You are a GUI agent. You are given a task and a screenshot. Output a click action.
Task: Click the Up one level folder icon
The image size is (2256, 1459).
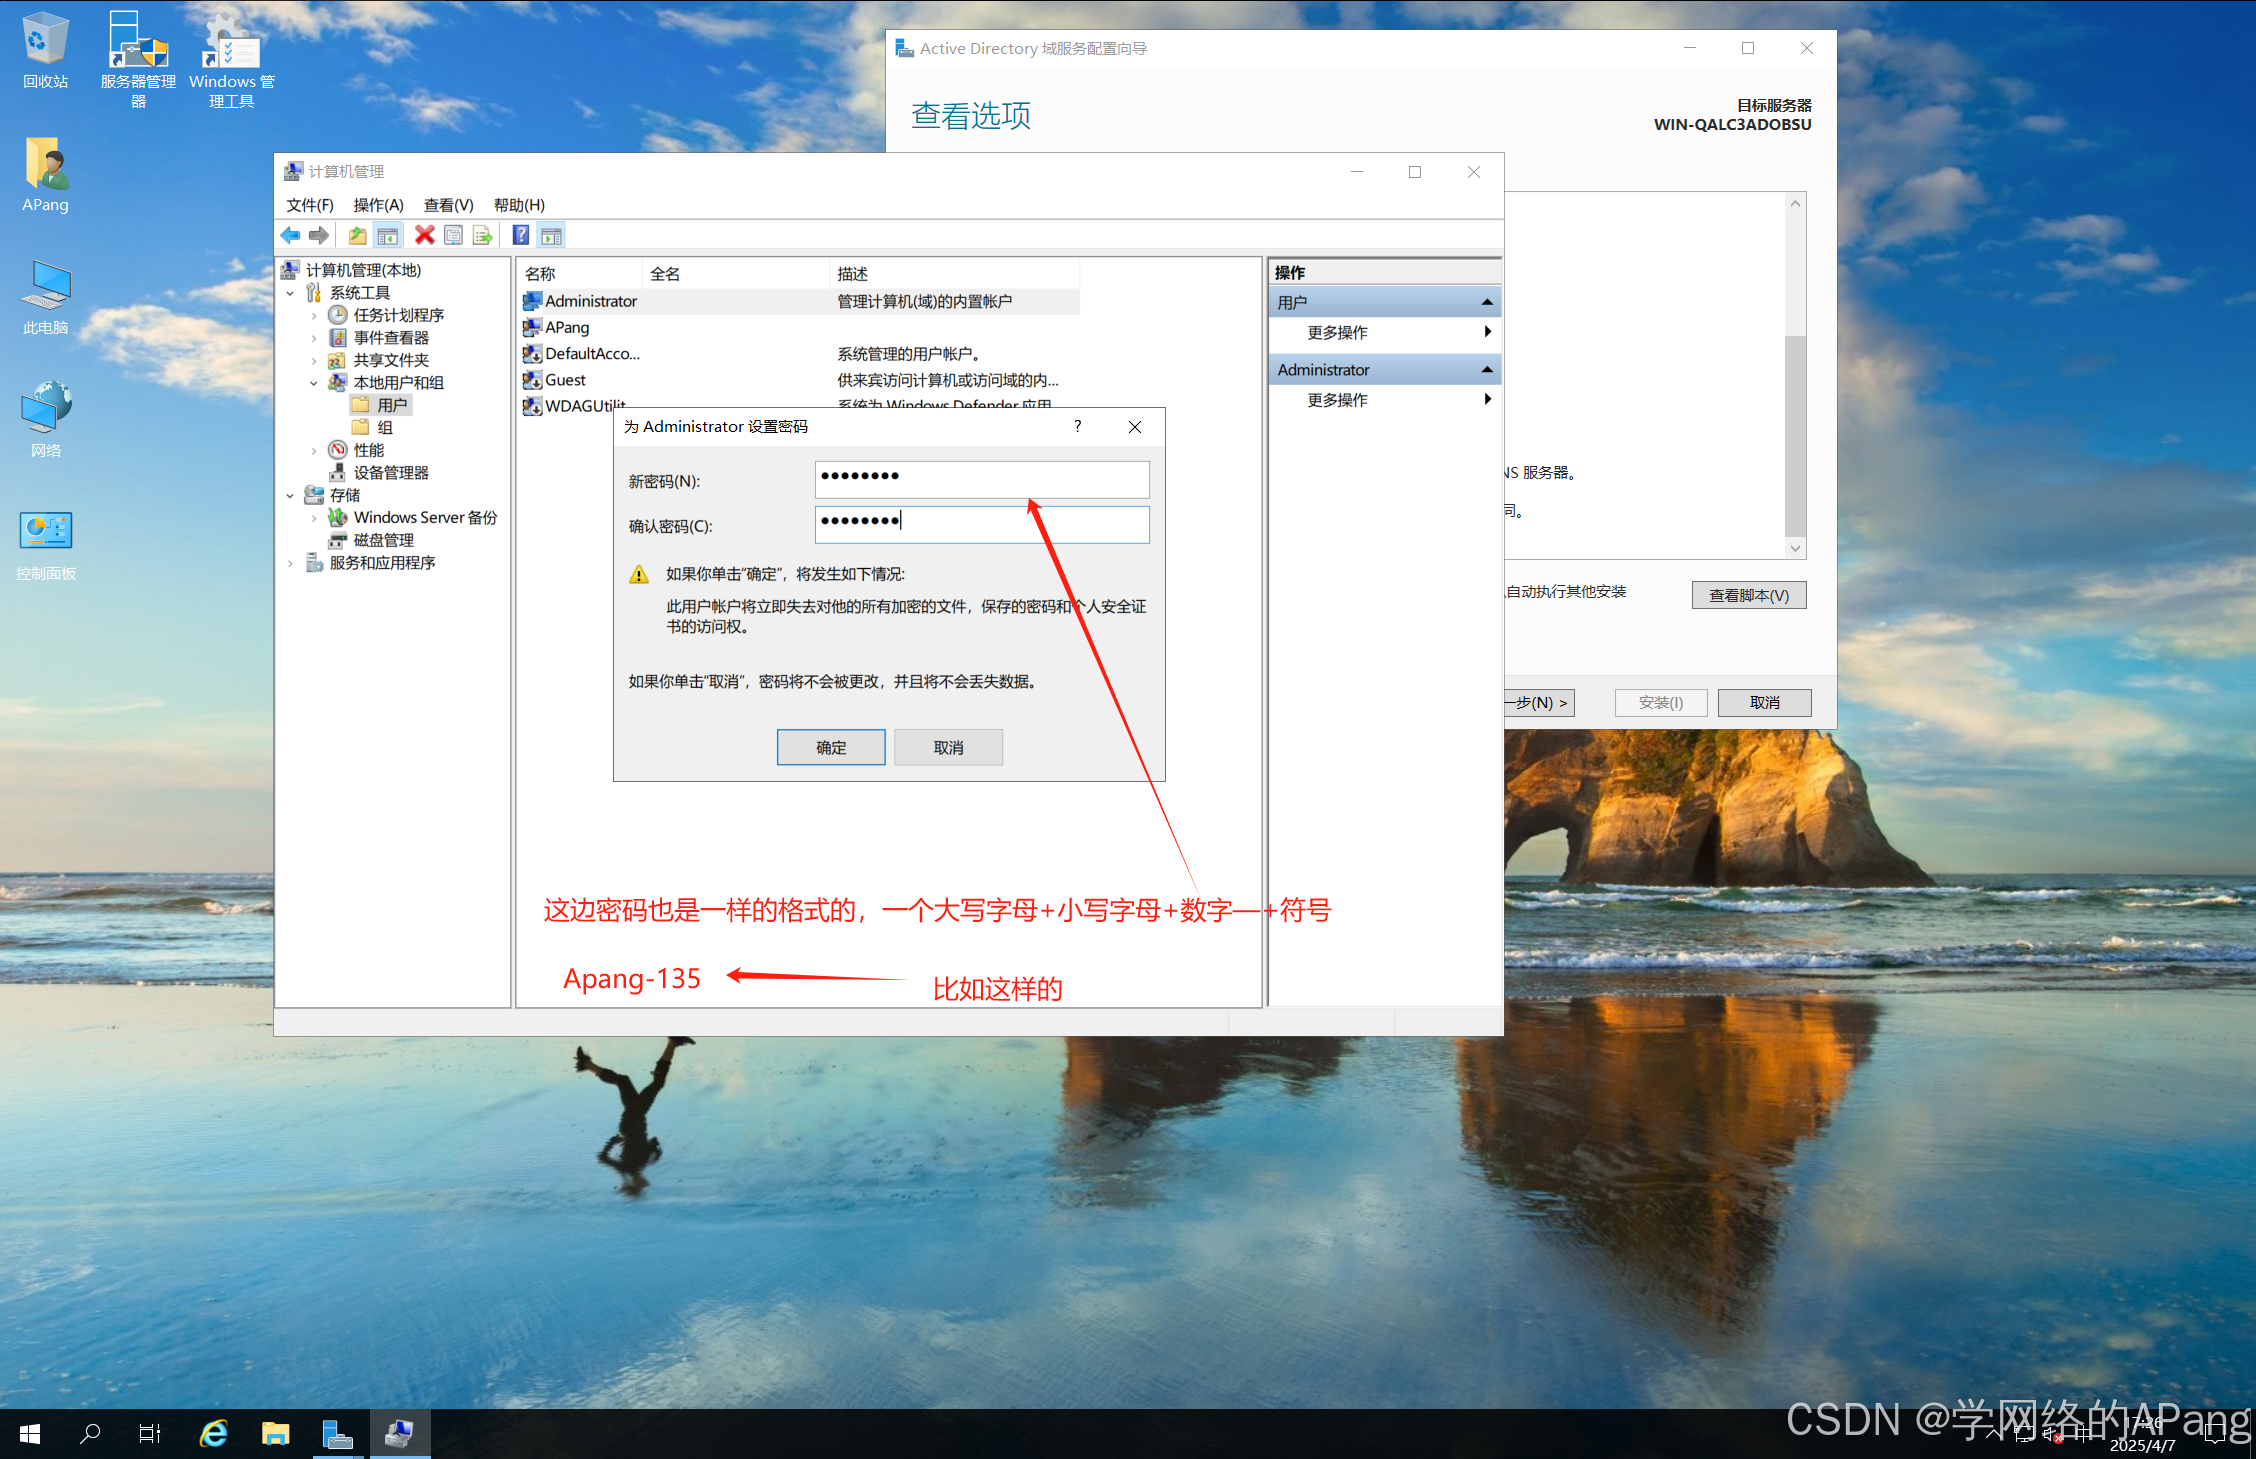(x=357, y=235)
